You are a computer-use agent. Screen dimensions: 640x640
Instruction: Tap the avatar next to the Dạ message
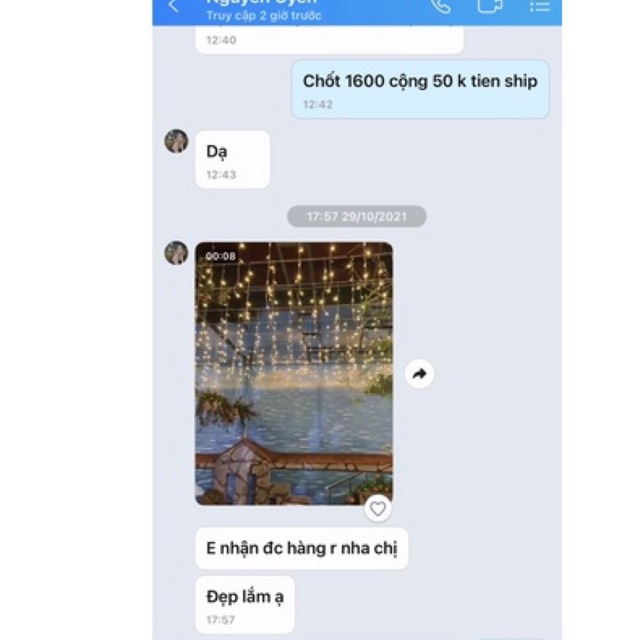click(176, 141)
